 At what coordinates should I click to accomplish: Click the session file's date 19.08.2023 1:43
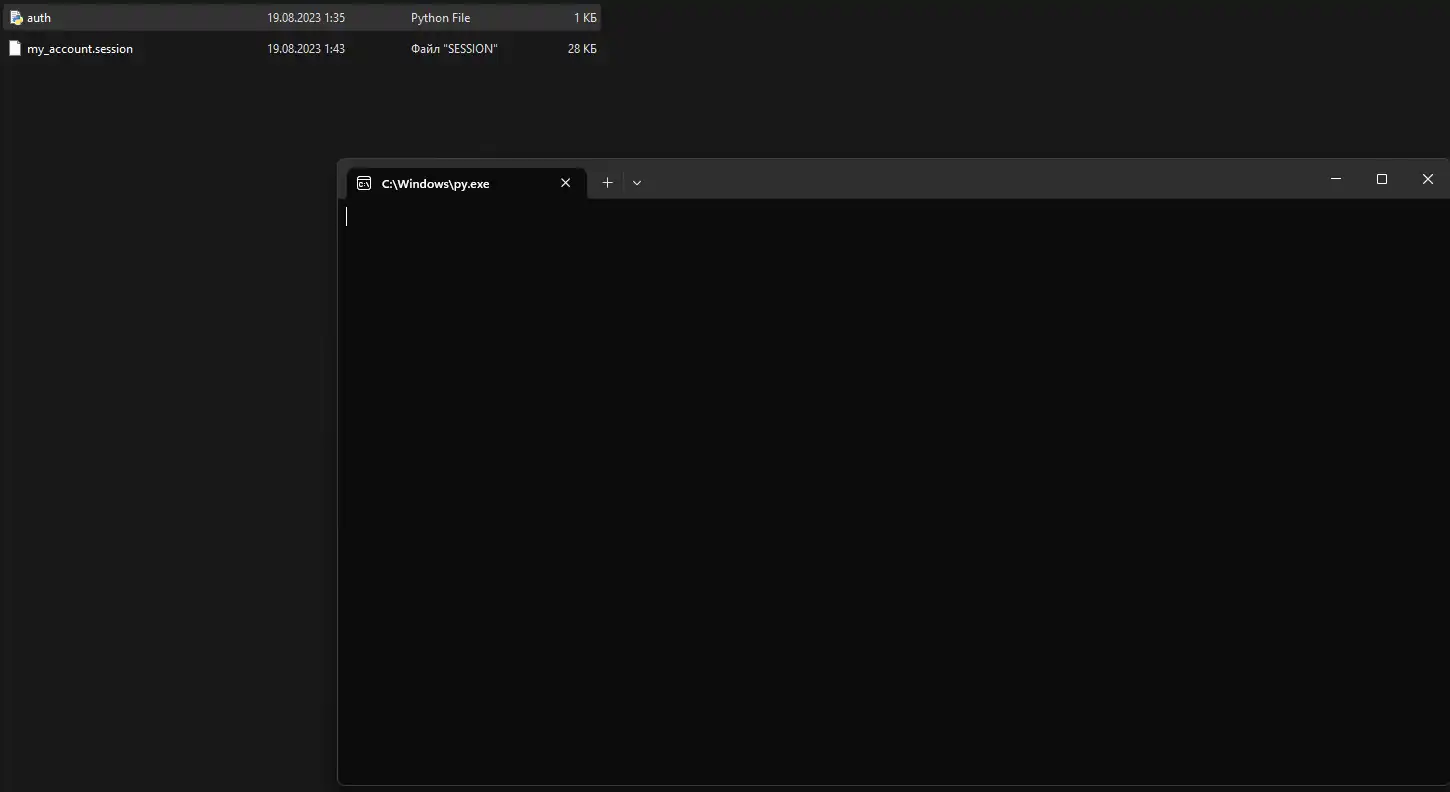(x=305, y=48)
